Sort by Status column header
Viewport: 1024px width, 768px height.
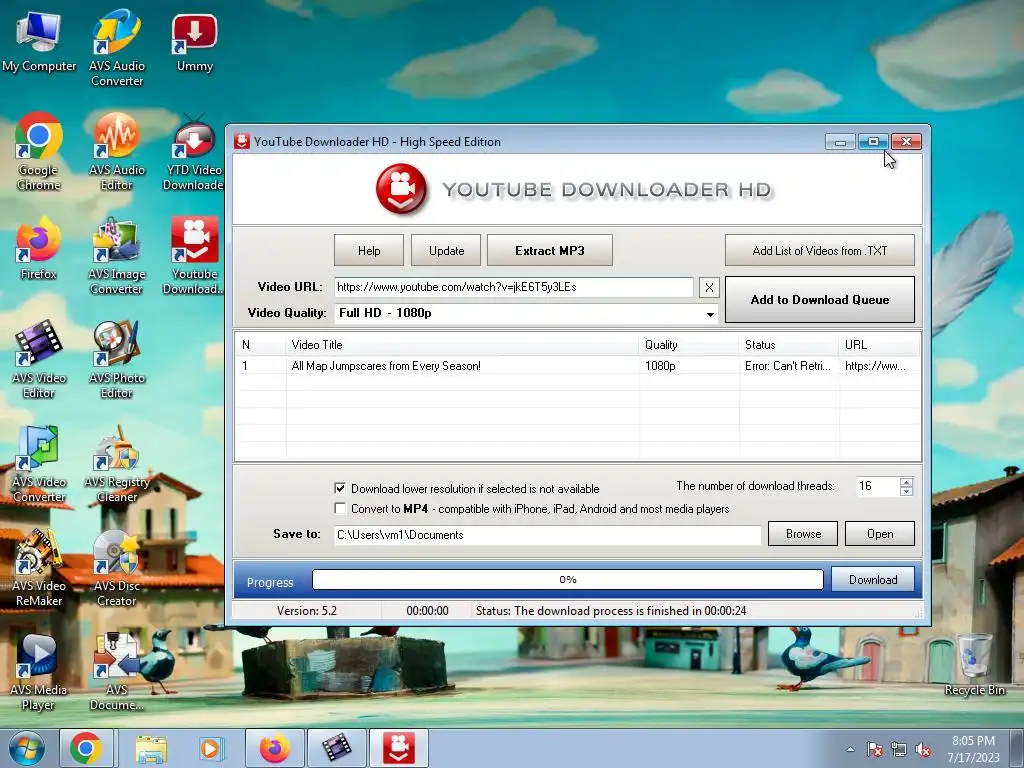(789, 345)
